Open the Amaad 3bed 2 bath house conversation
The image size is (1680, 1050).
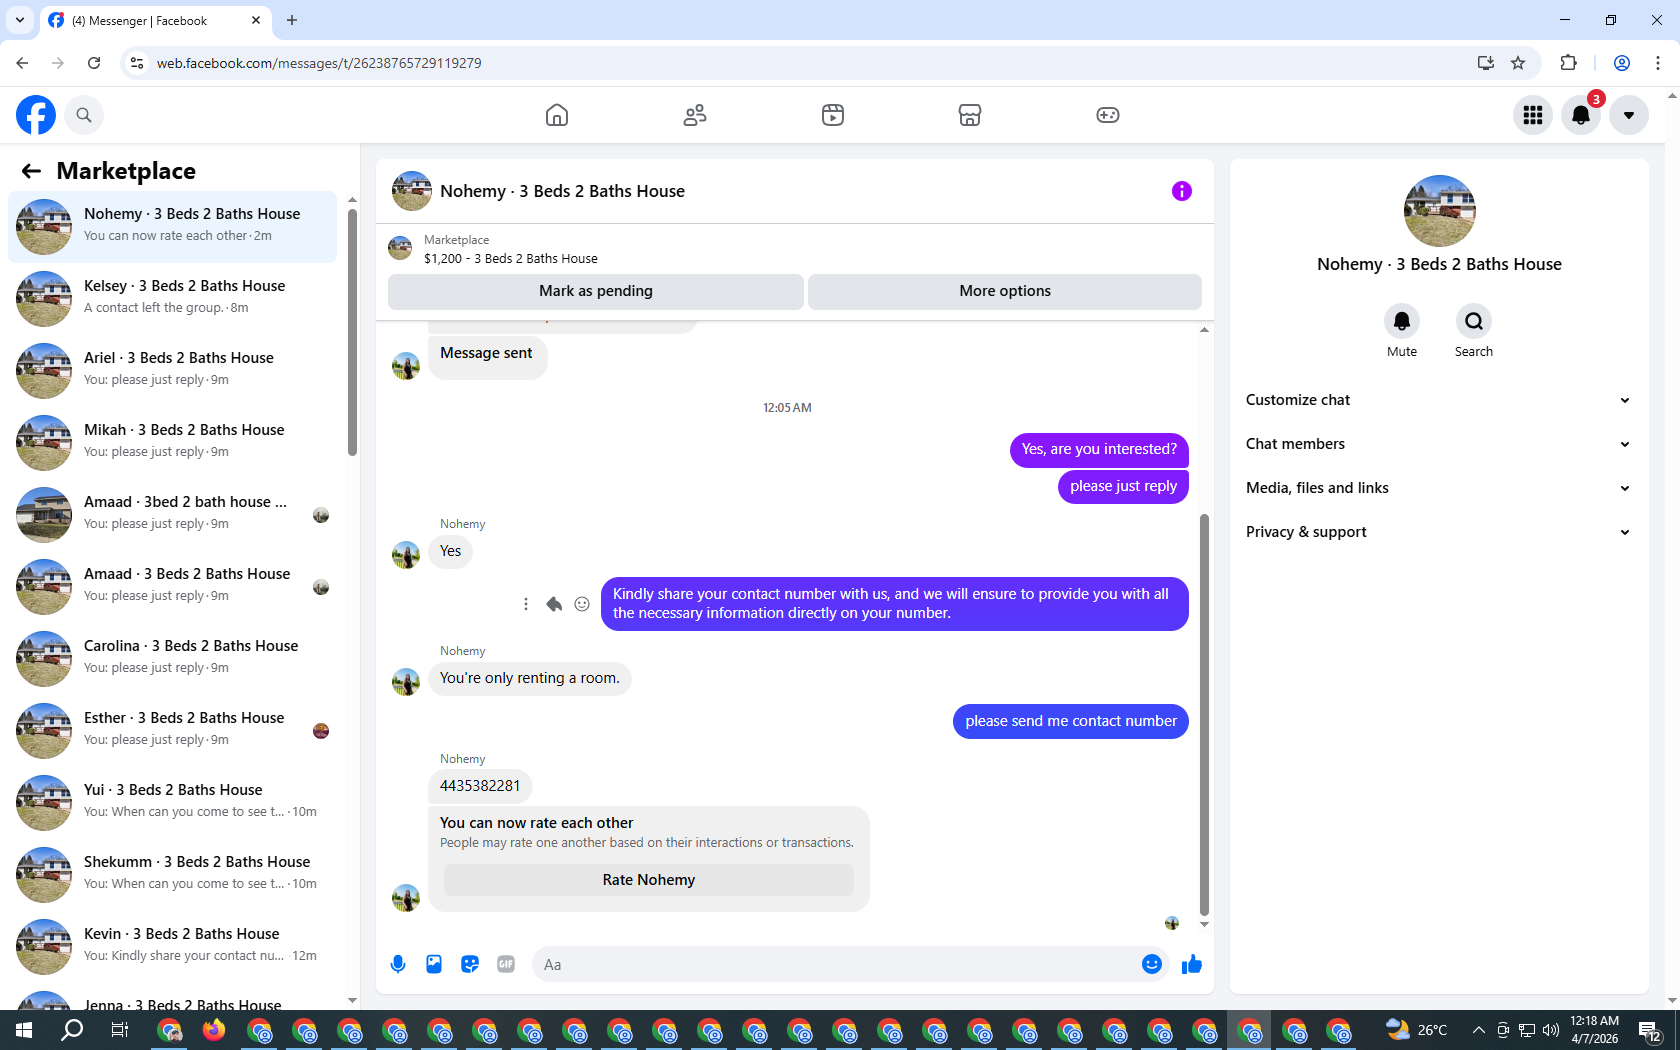172,515
